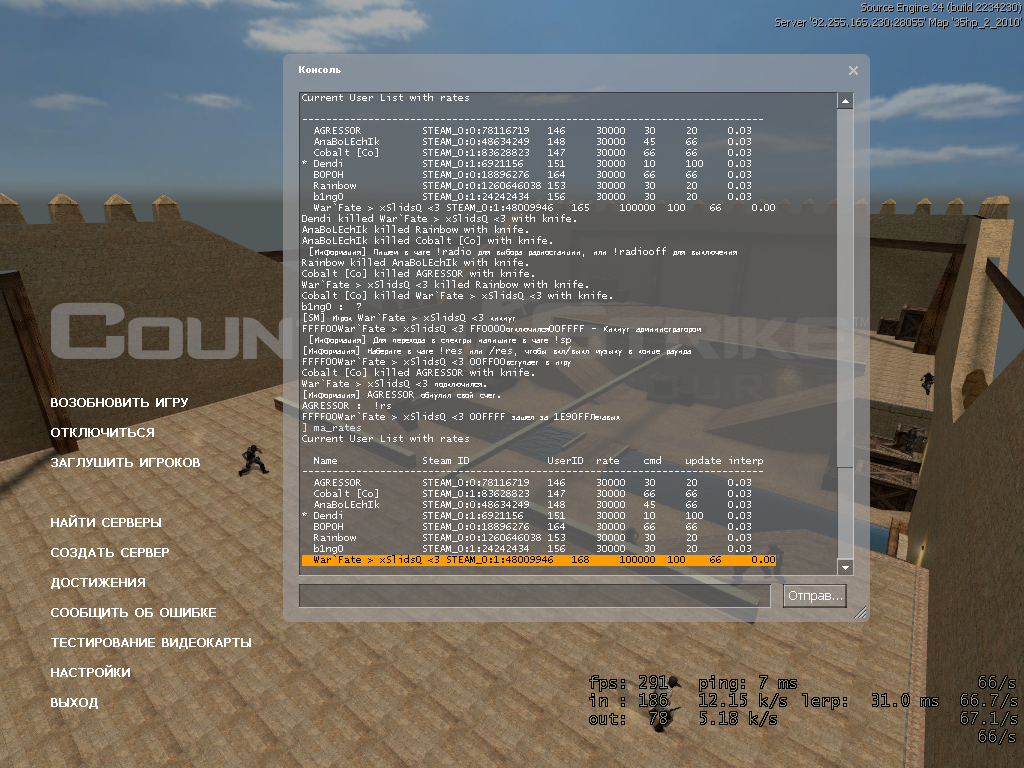1024x768 pixels.
Task: Click 'War`Fate > xSlidsQ <3 killed Rainbow with knife.' line
Action: tap(445, 285)
